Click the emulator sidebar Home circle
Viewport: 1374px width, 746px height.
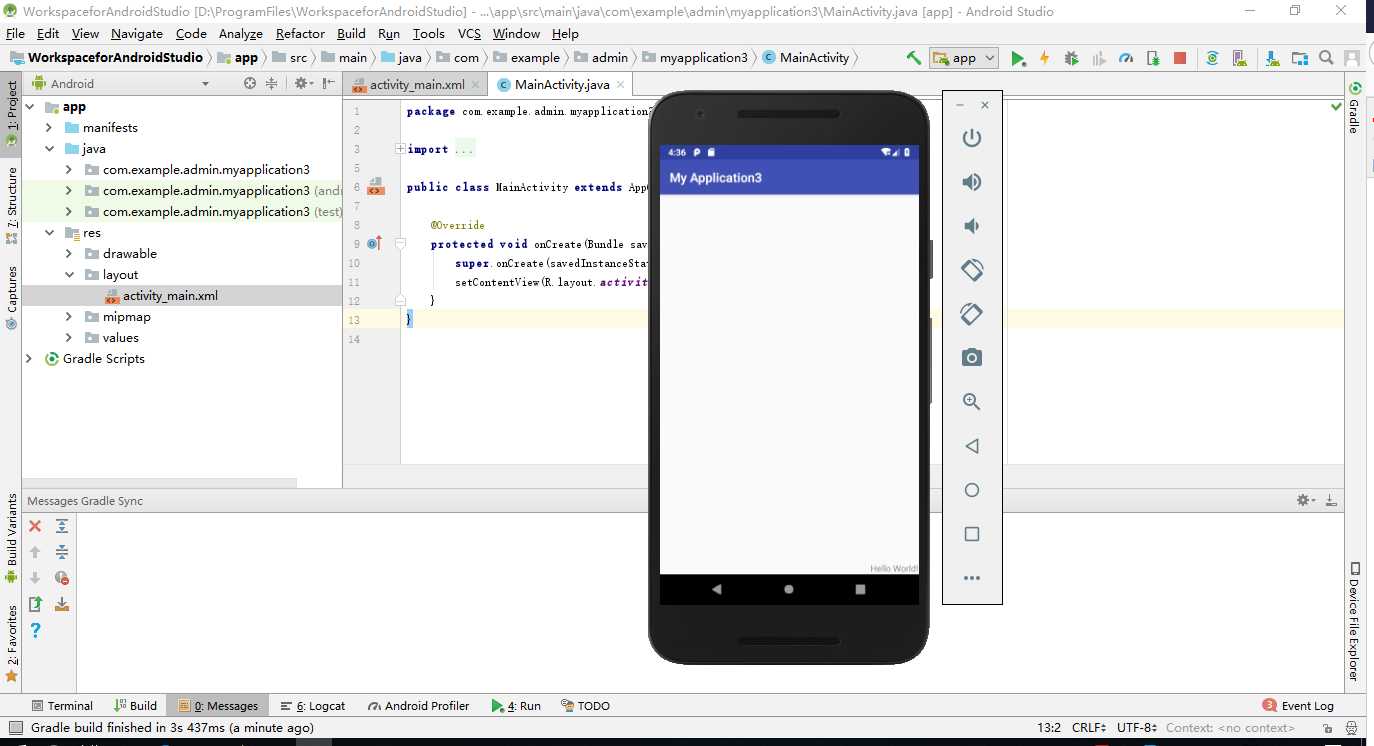coord(972,490)
